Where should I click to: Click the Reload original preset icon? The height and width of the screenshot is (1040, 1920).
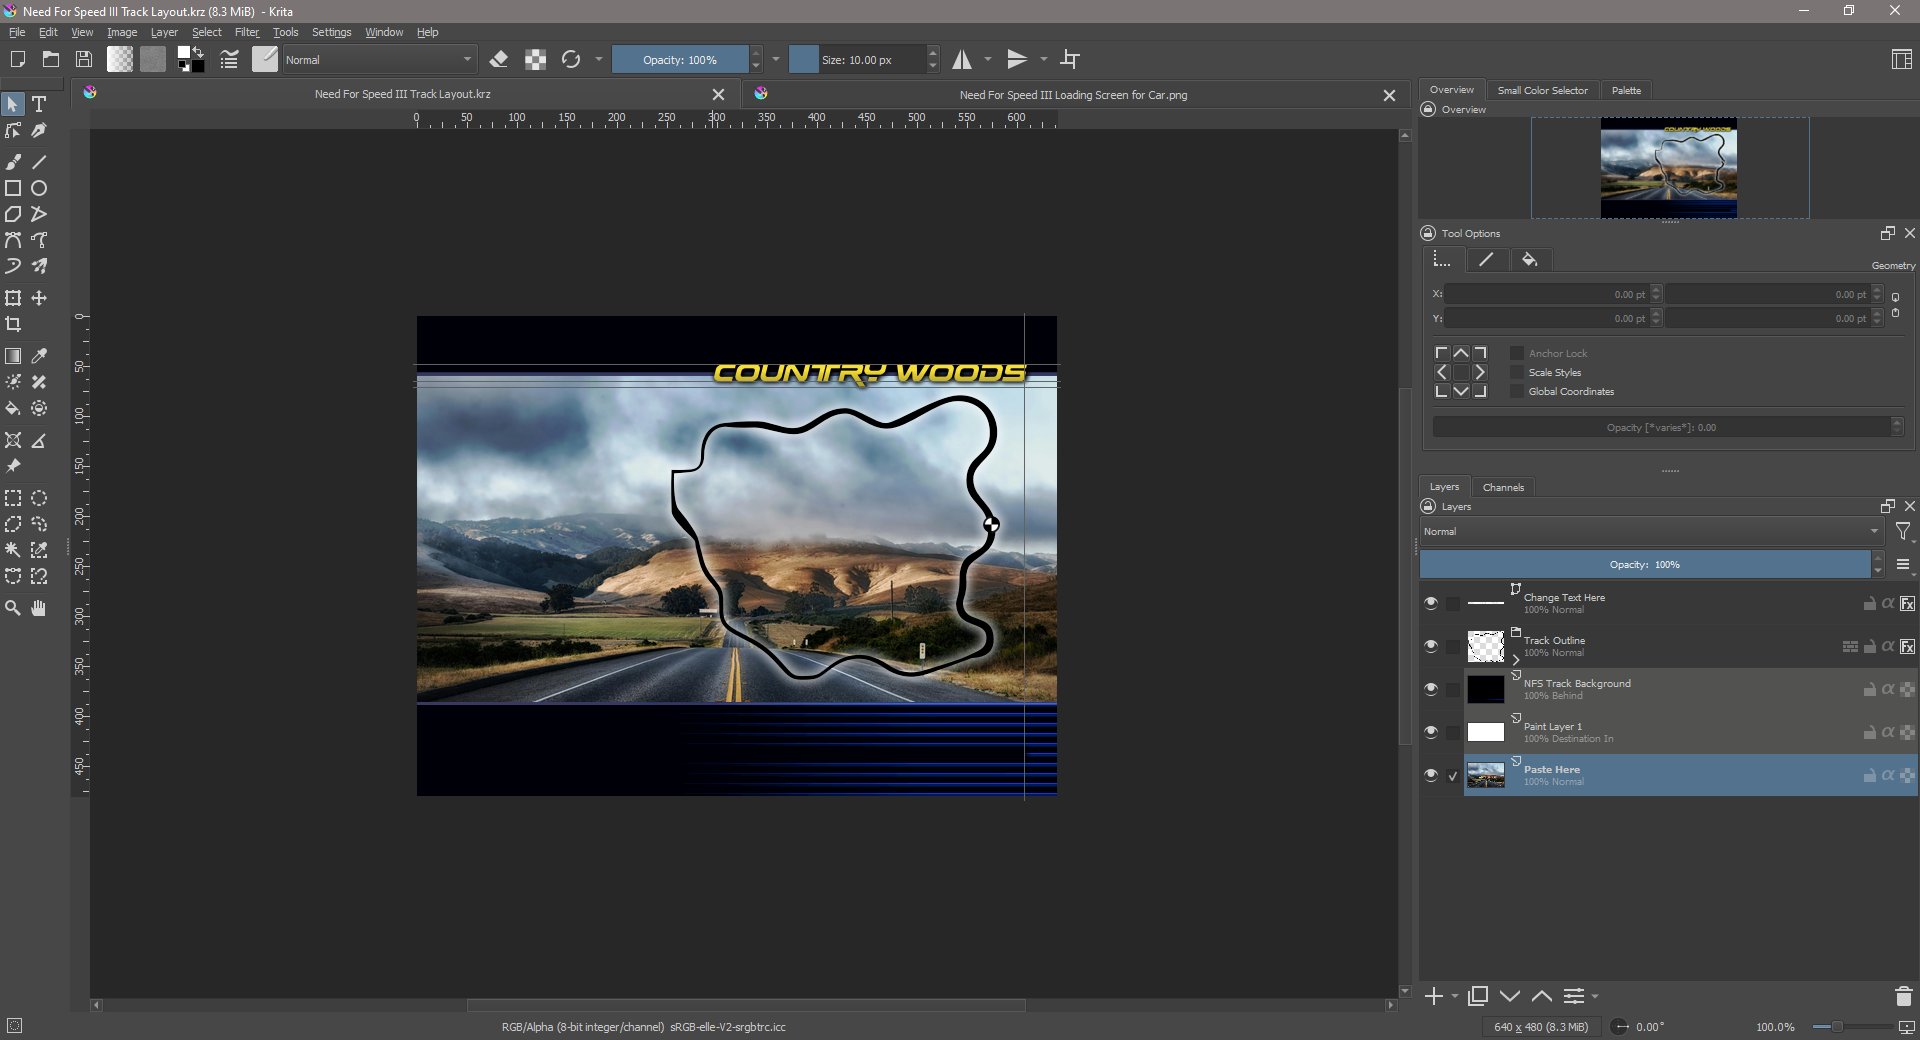pos(571,60)
